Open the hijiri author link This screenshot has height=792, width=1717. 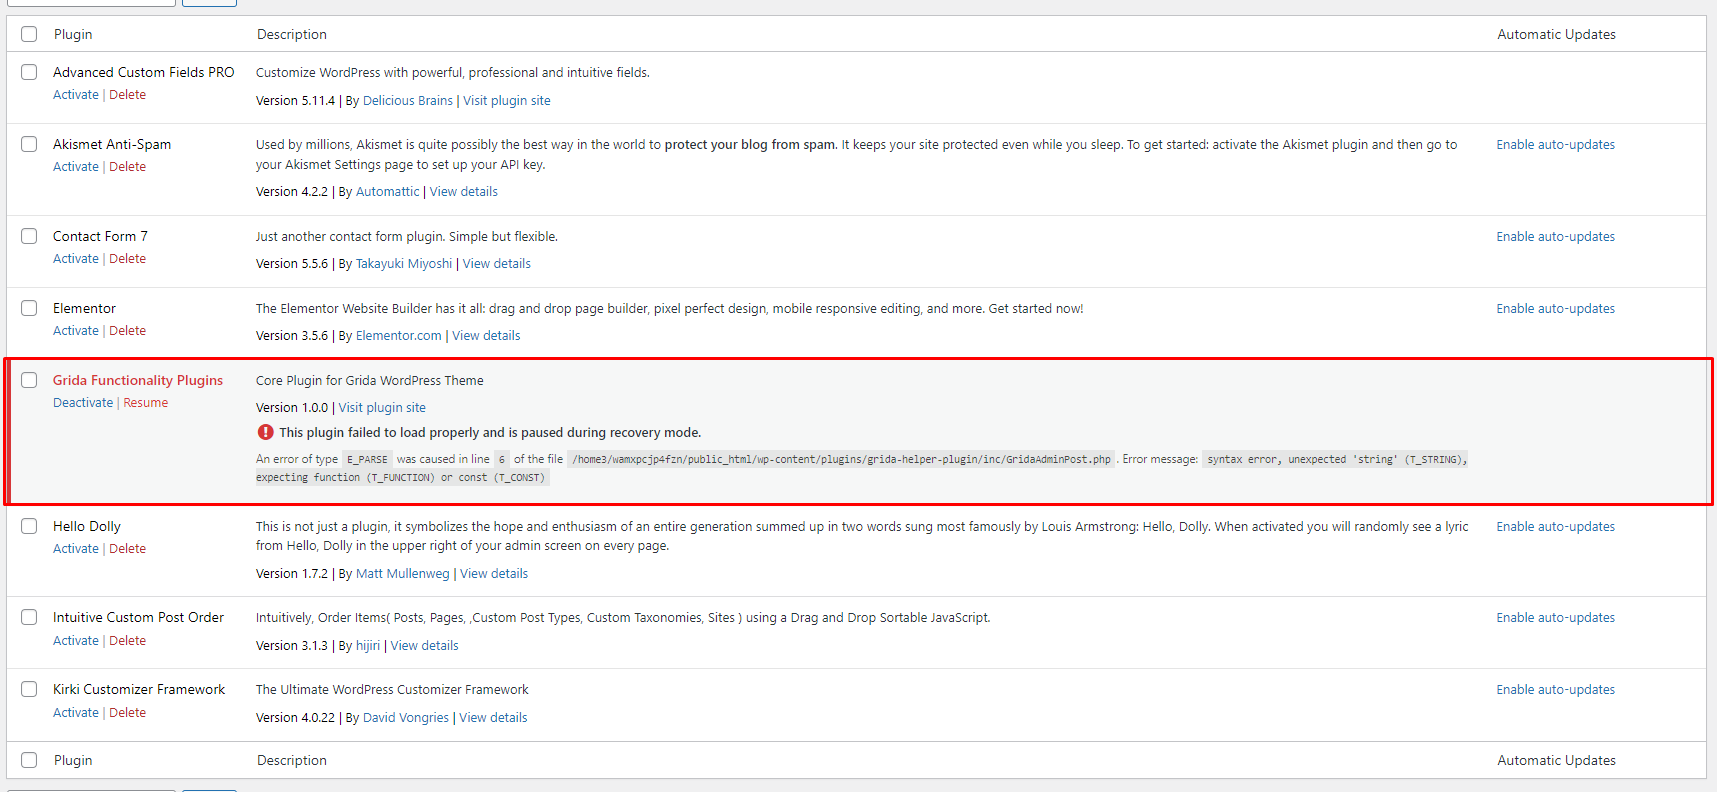pos(368,646)
